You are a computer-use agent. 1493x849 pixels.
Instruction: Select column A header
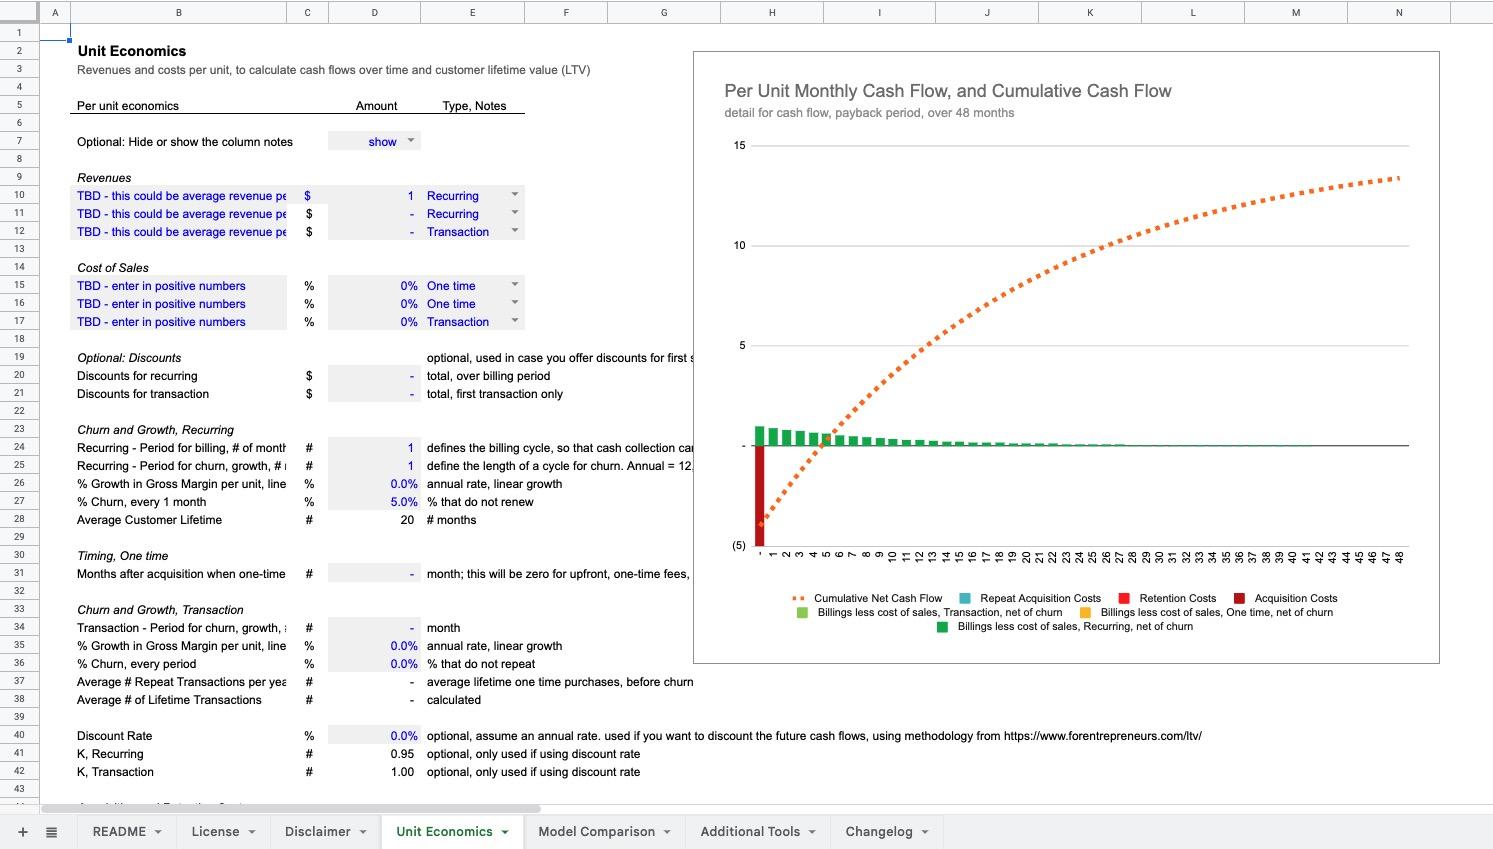(x=55, y=11)
